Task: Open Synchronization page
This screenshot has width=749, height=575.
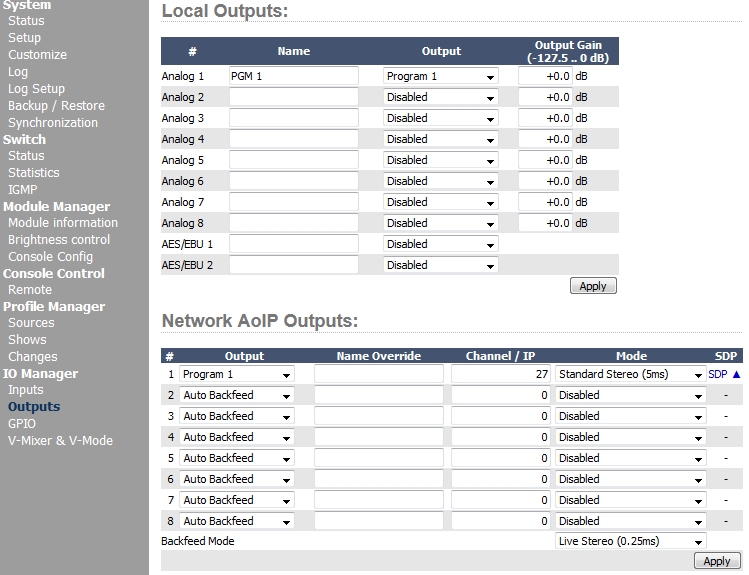Action: tap(53, 123)
